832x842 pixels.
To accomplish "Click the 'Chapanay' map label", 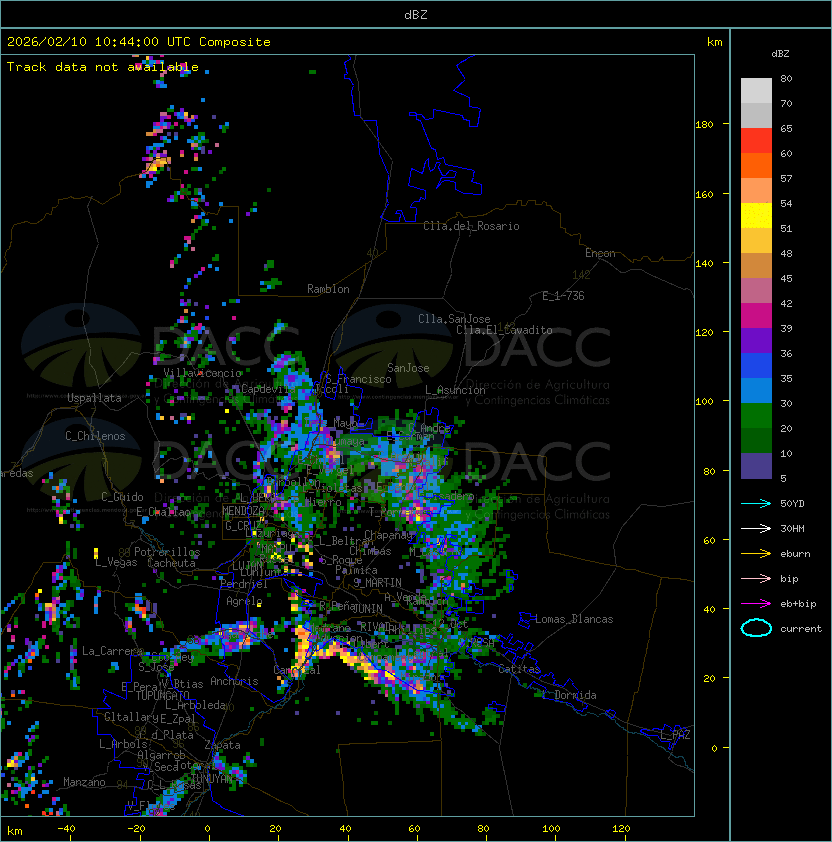I will (388, 535).
